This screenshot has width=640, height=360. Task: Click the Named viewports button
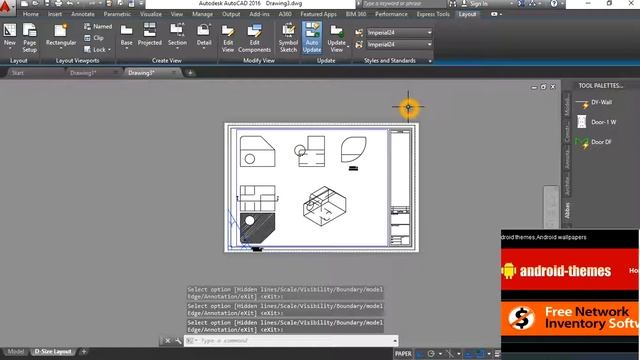point(98,27)
